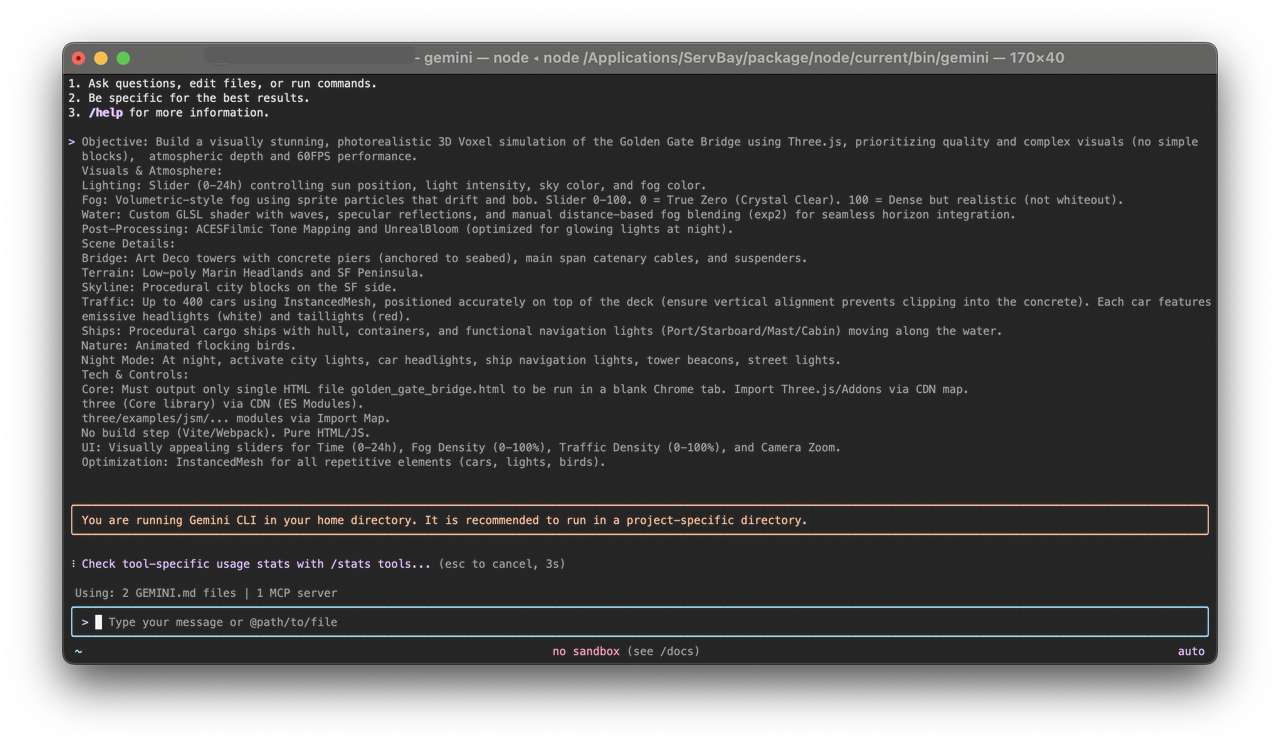The width and height of the screenshot is (1280, 747).
Task: Click the esc to cancel hint text
Action: (x=501, y=564)
